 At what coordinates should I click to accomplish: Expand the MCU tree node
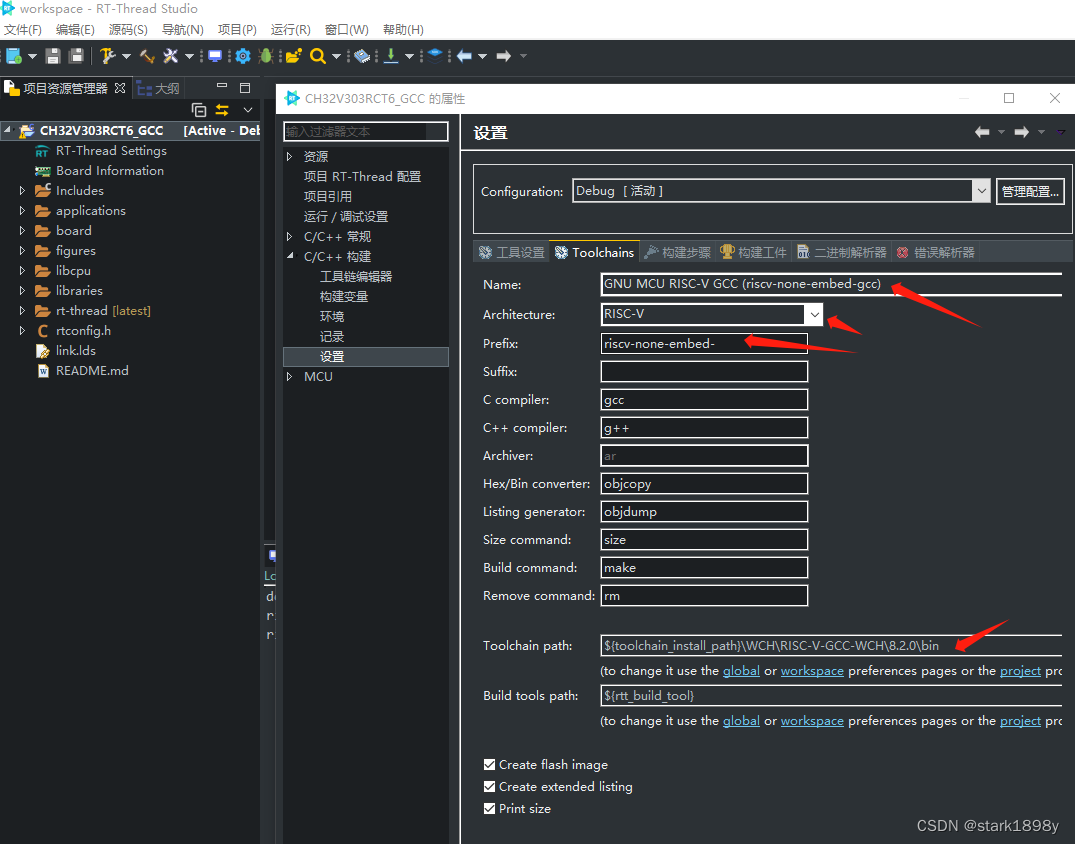290,376
